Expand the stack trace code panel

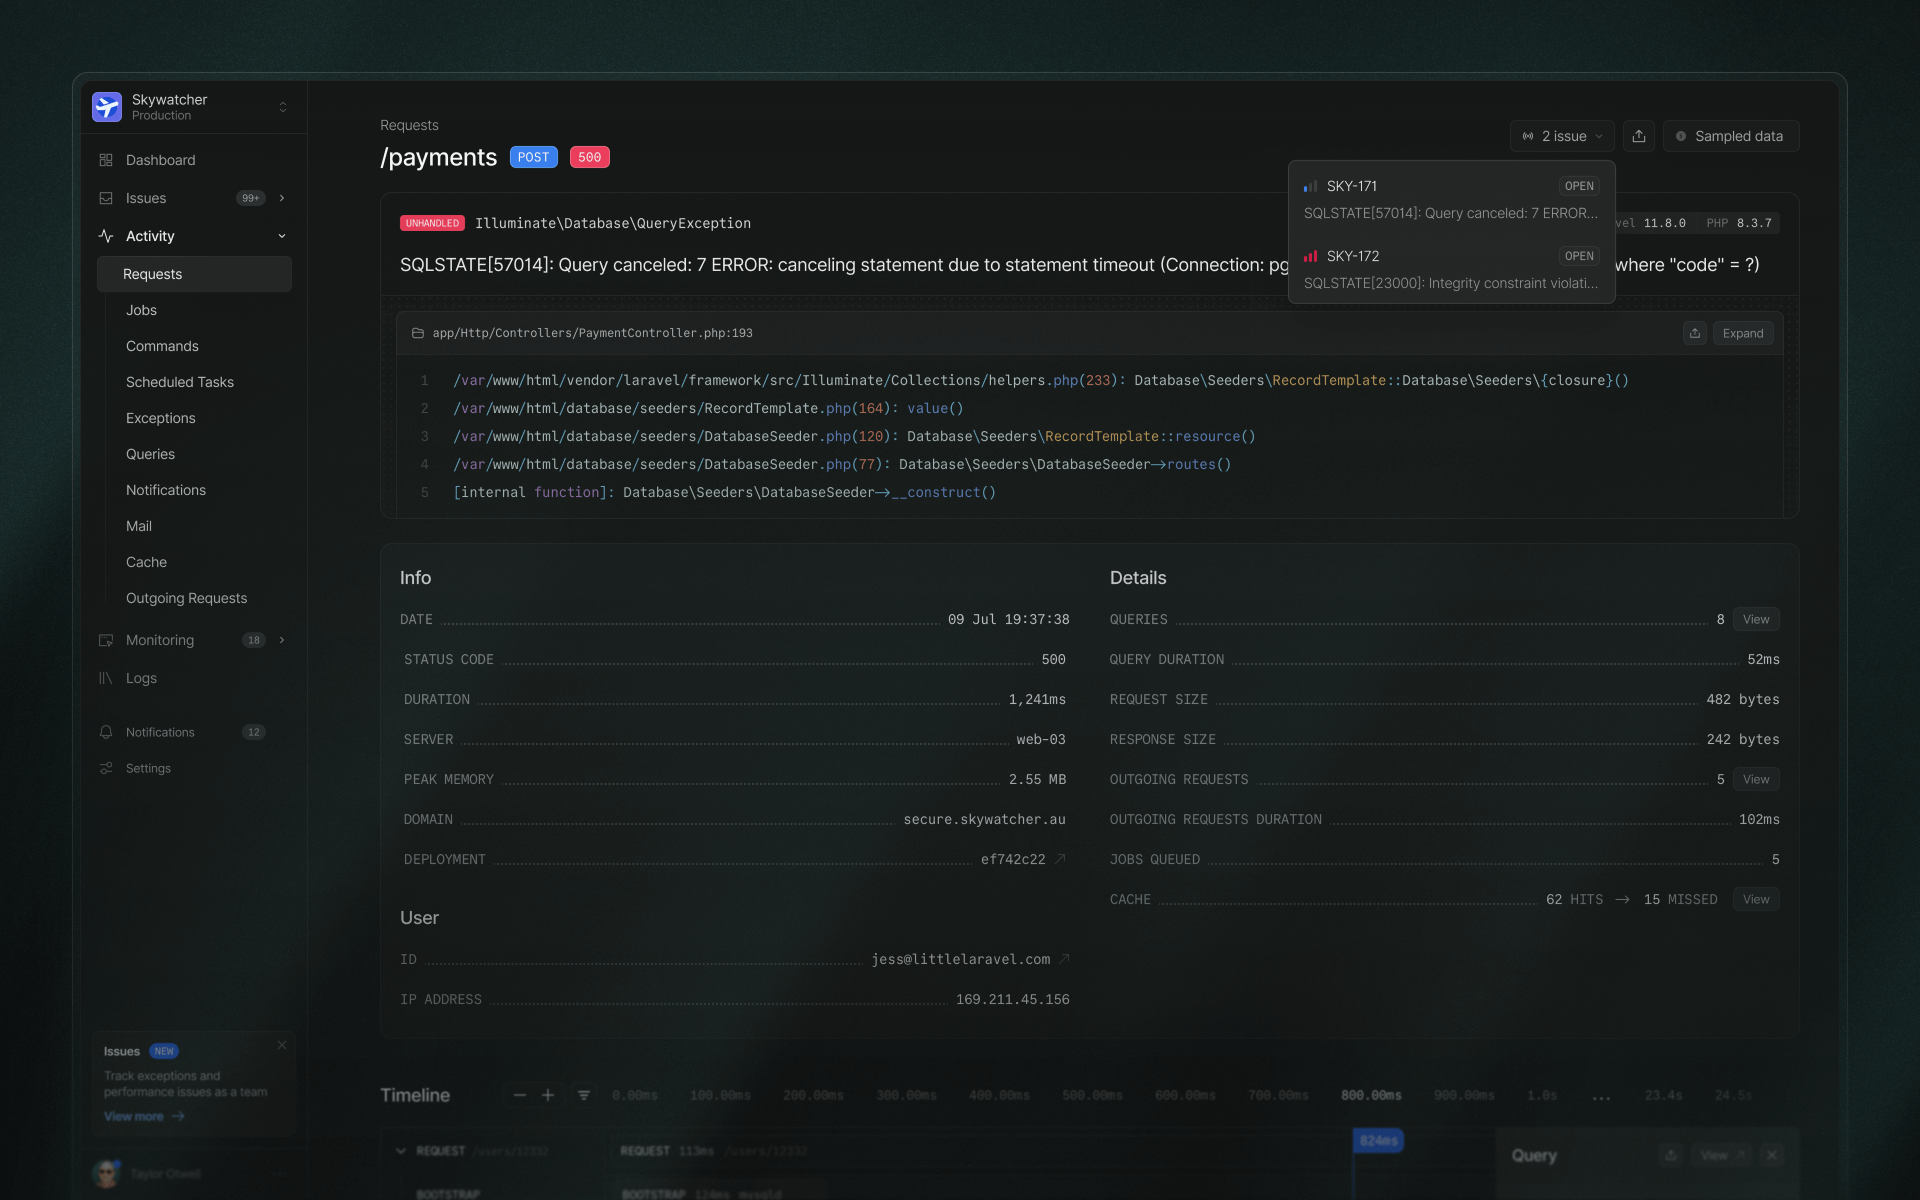point(1742,333)
